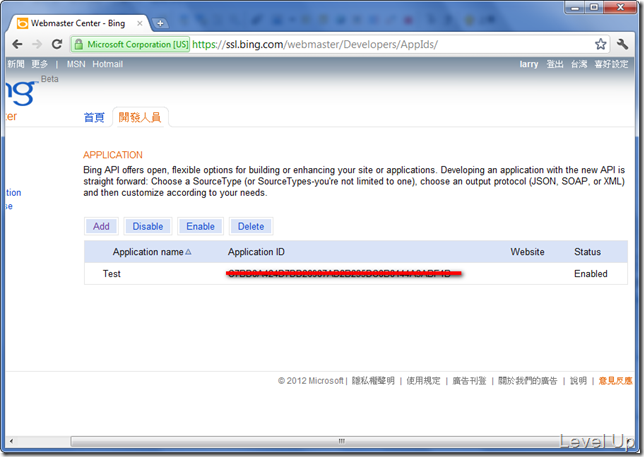Select the Test application row name
This screenshot has height=457, width=644.
(x=112, y=273)
